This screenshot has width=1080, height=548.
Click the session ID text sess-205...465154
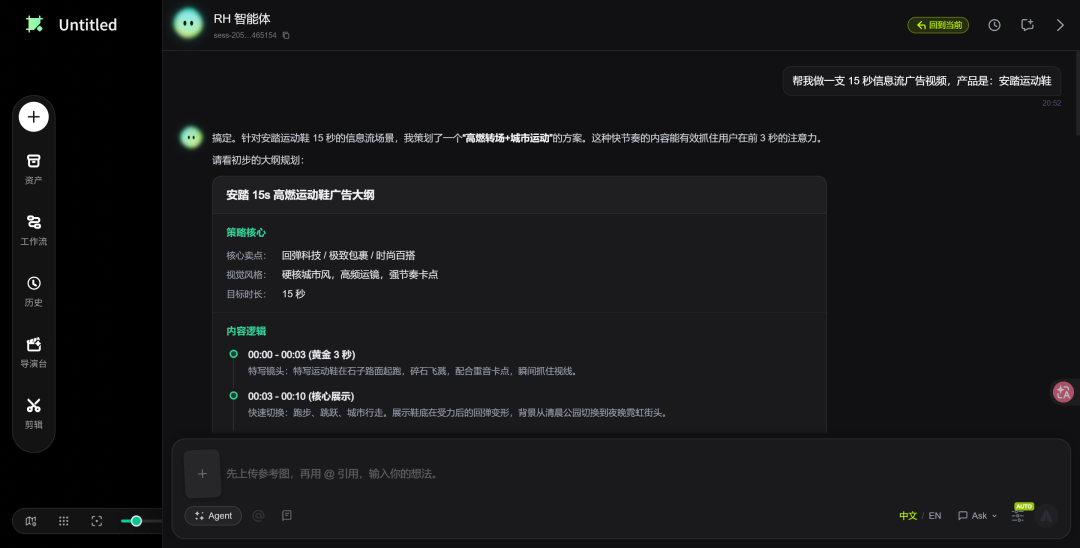click(x=245, y=35)
